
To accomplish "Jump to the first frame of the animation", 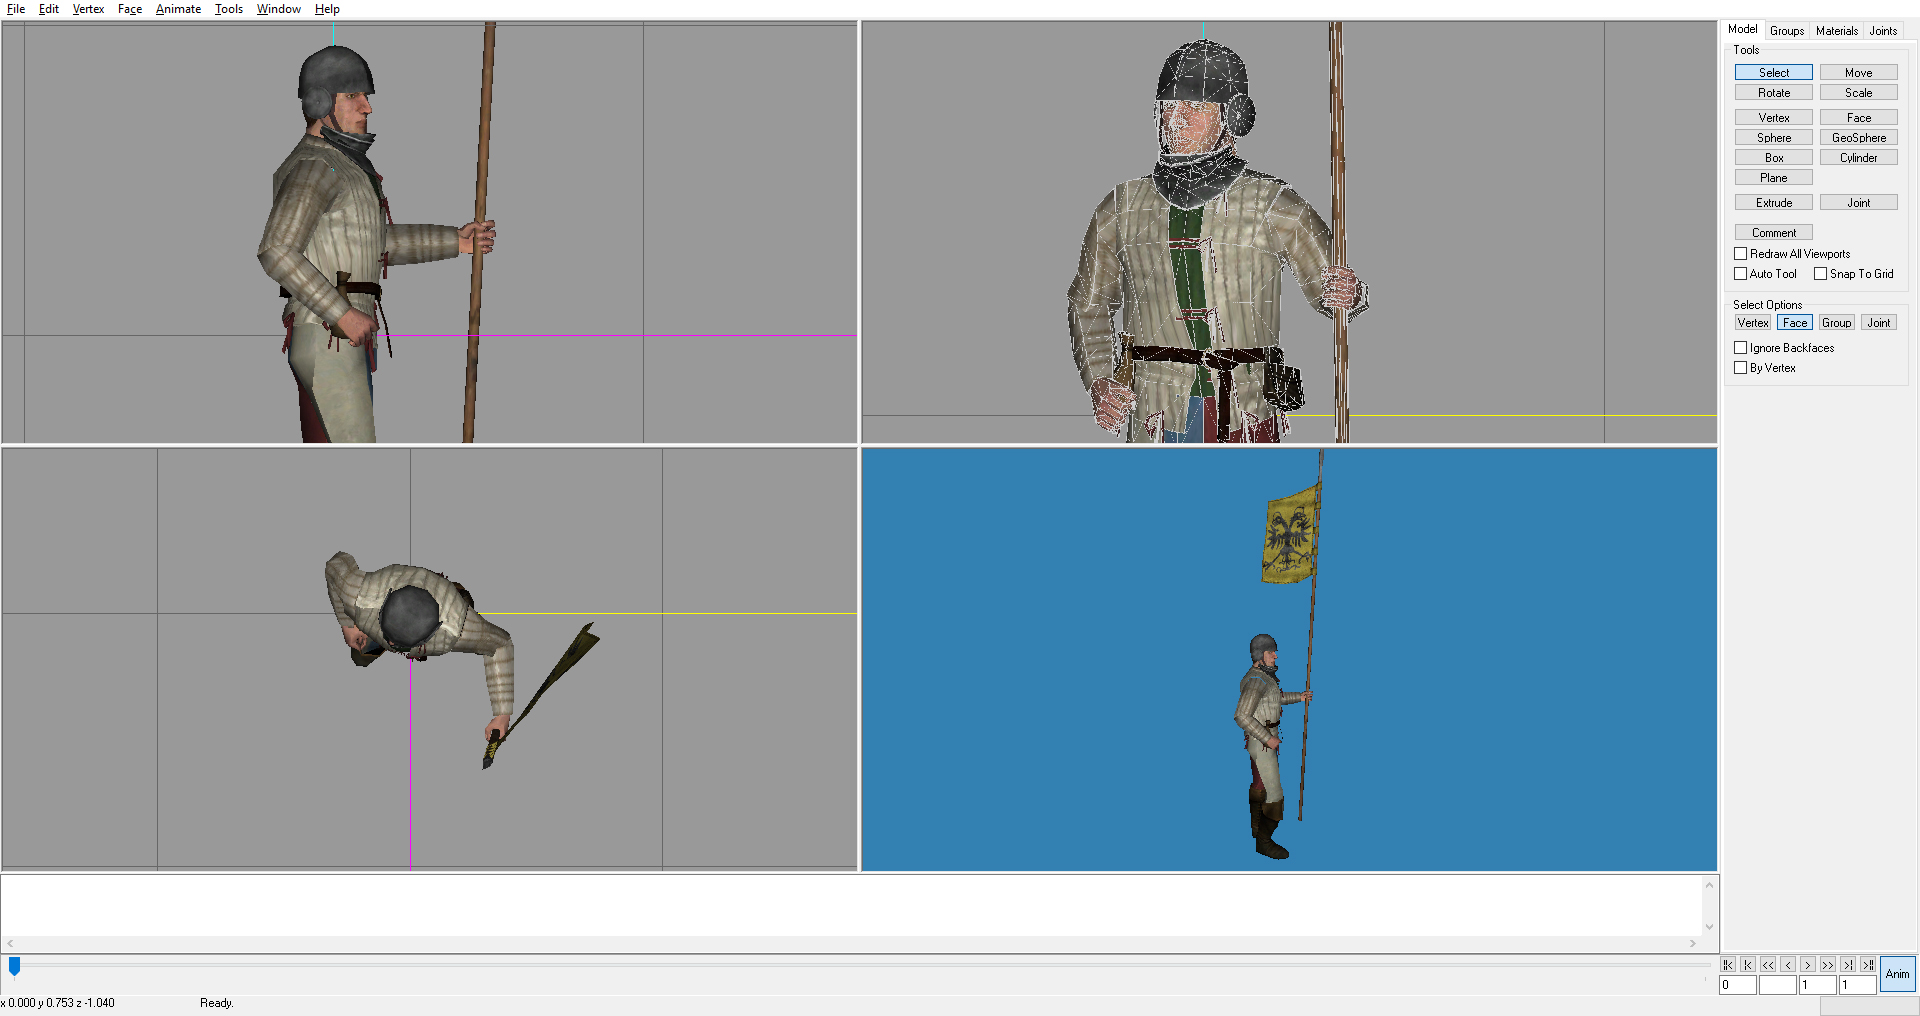I will [x=1727, y=965].
